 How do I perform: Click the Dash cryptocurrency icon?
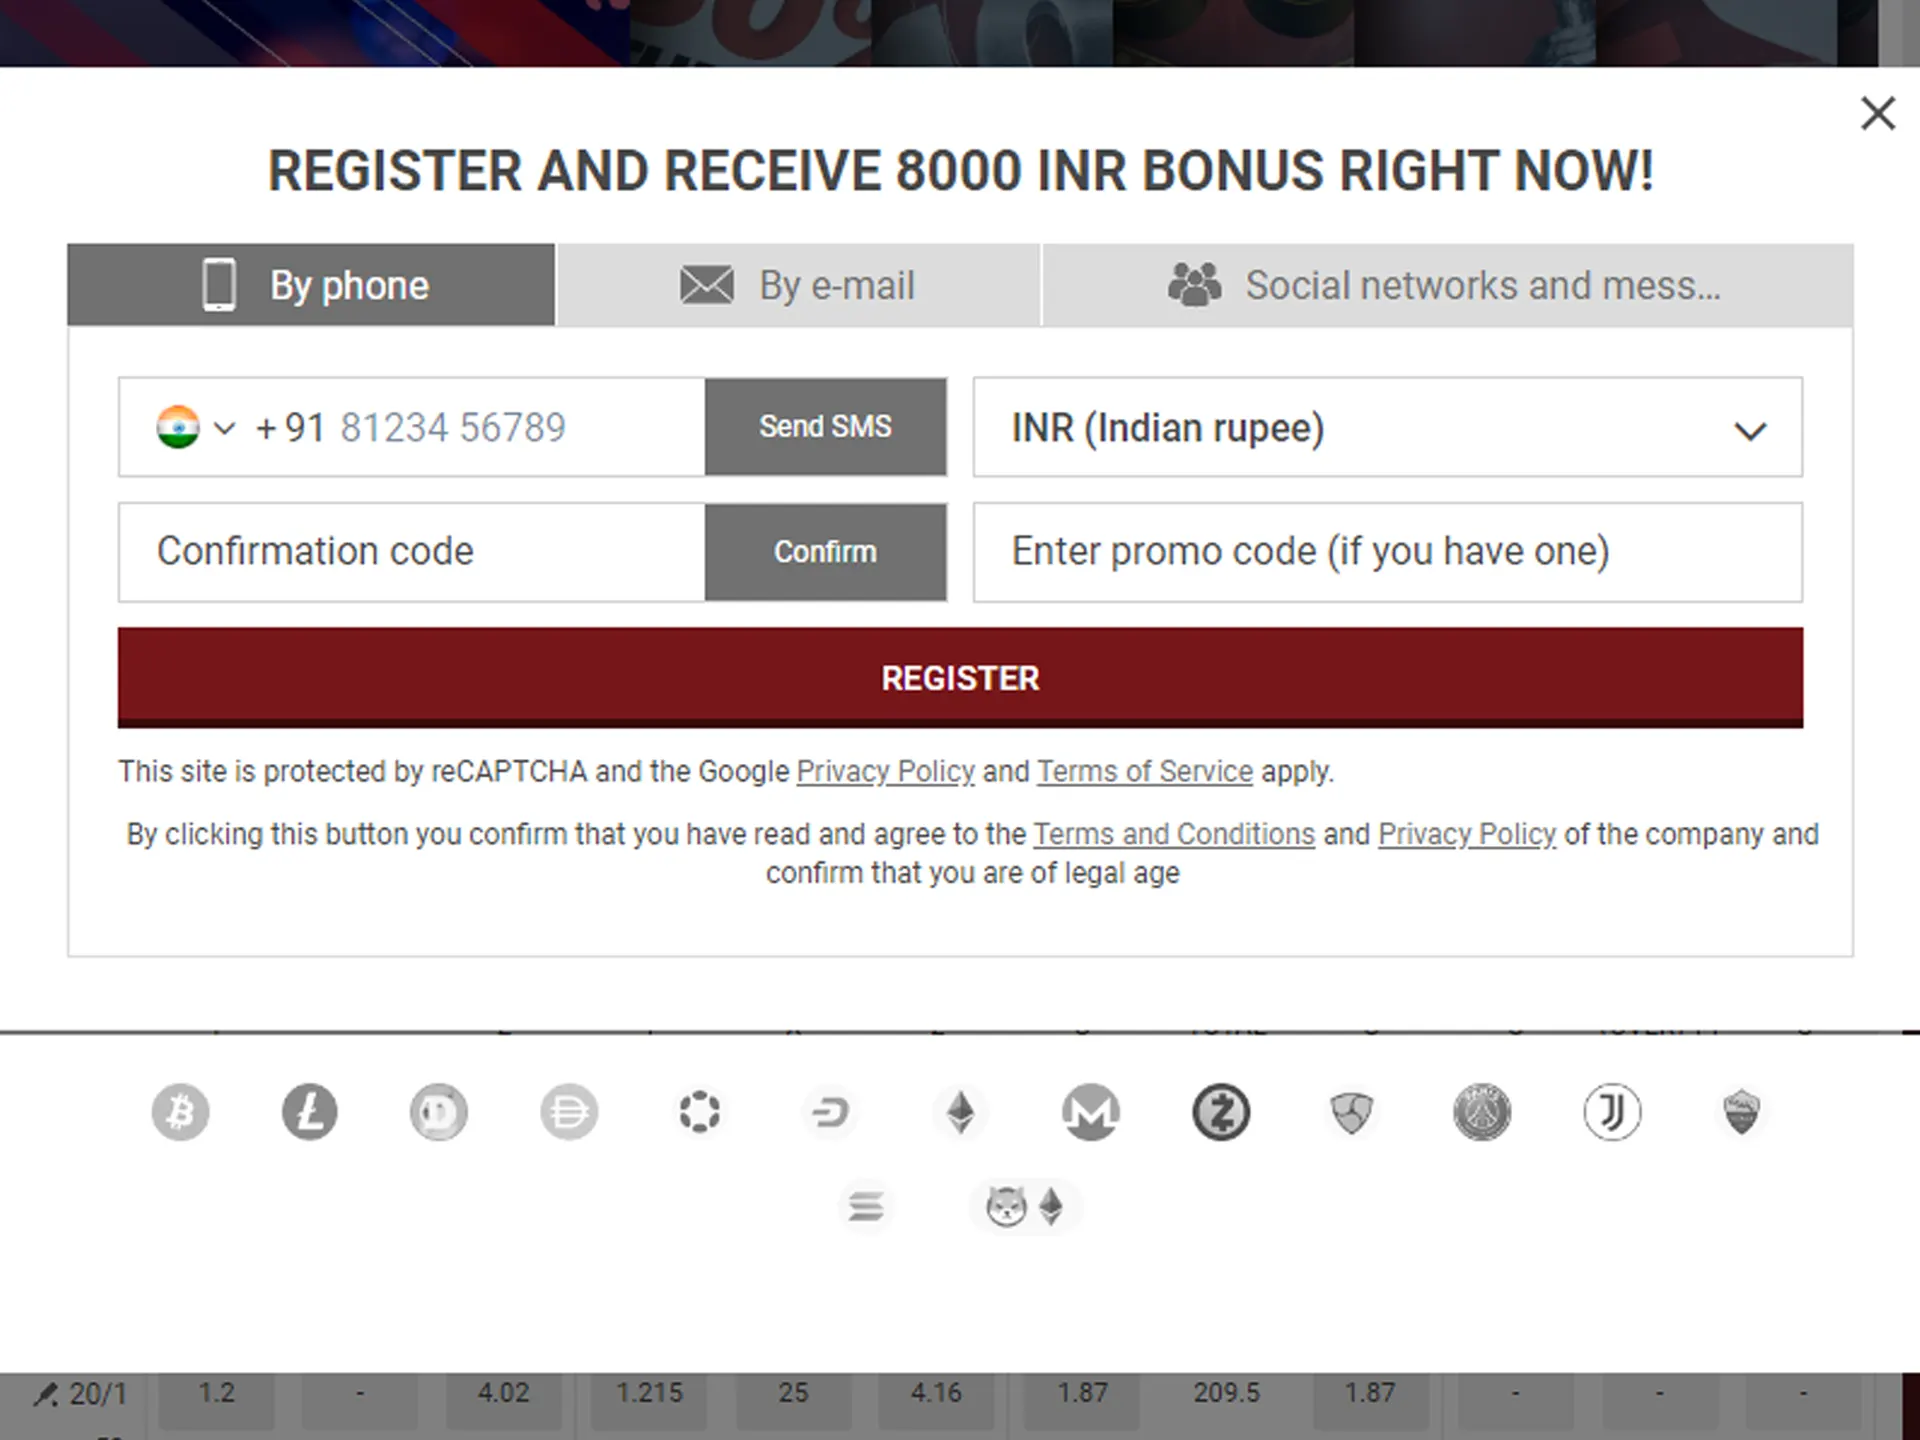pos(828,1110)
